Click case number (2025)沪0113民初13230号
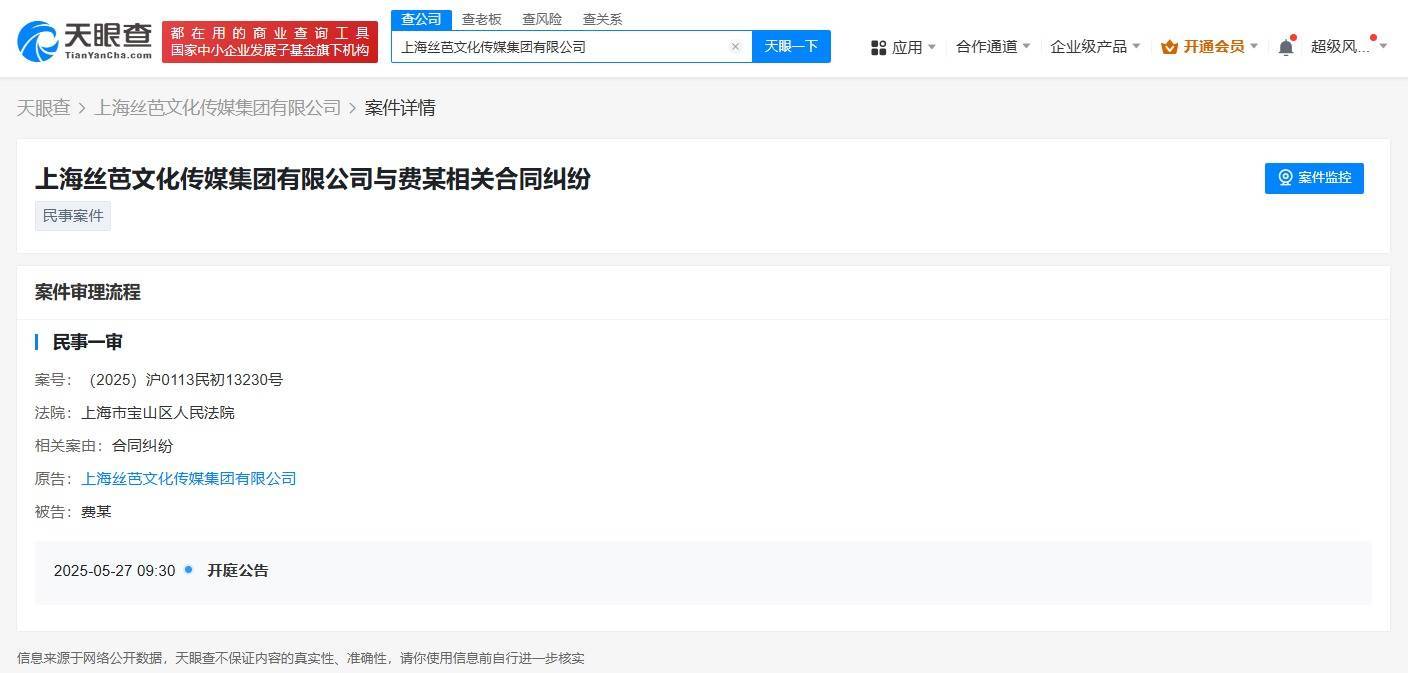This screenshot has height=673, width=1408. click(x=186, y=380)
